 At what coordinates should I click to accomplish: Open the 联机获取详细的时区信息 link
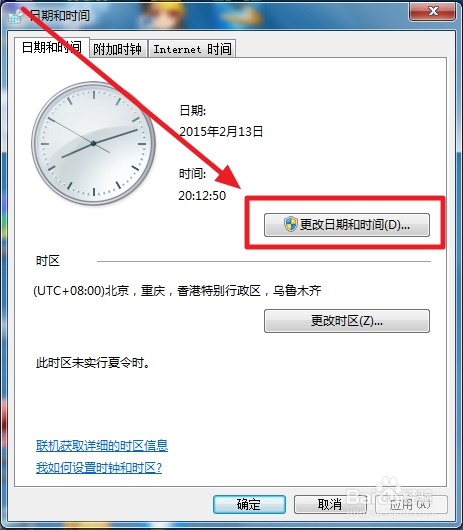(x=102, y=445)
